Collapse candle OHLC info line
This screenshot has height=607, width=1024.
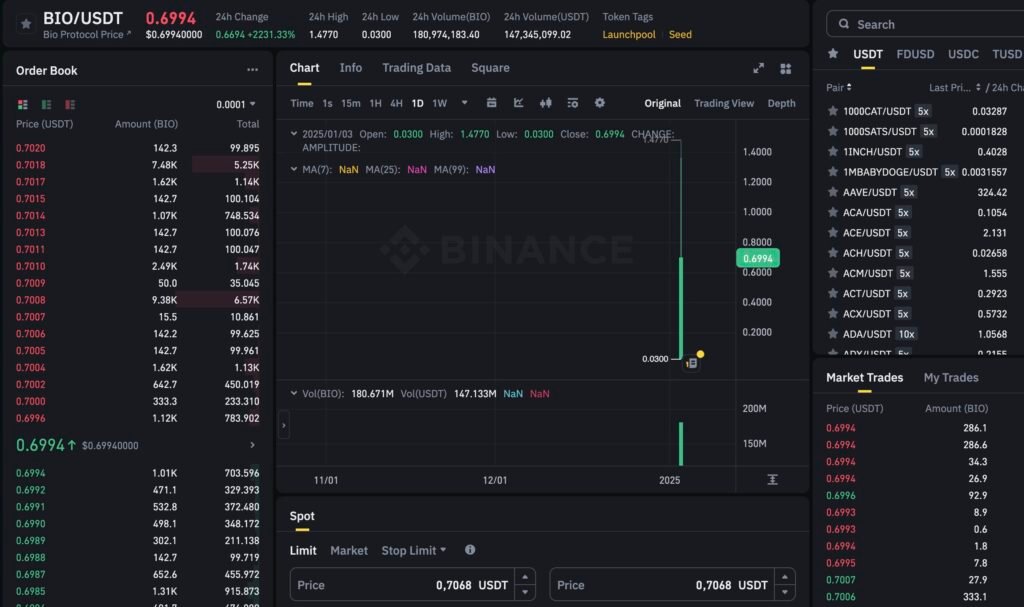pos(294,134)
